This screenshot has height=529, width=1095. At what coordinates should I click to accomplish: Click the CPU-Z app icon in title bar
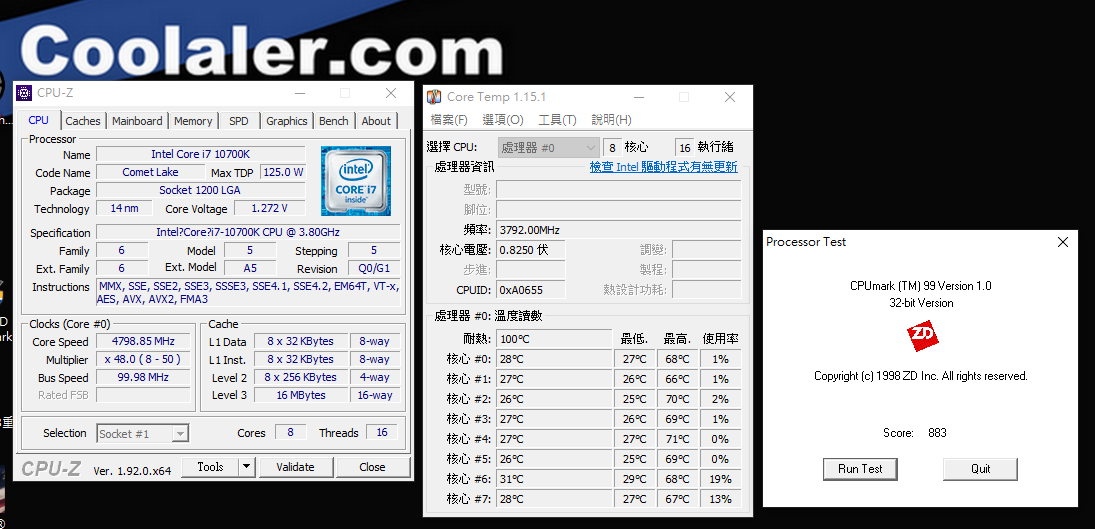click(24, 93)
